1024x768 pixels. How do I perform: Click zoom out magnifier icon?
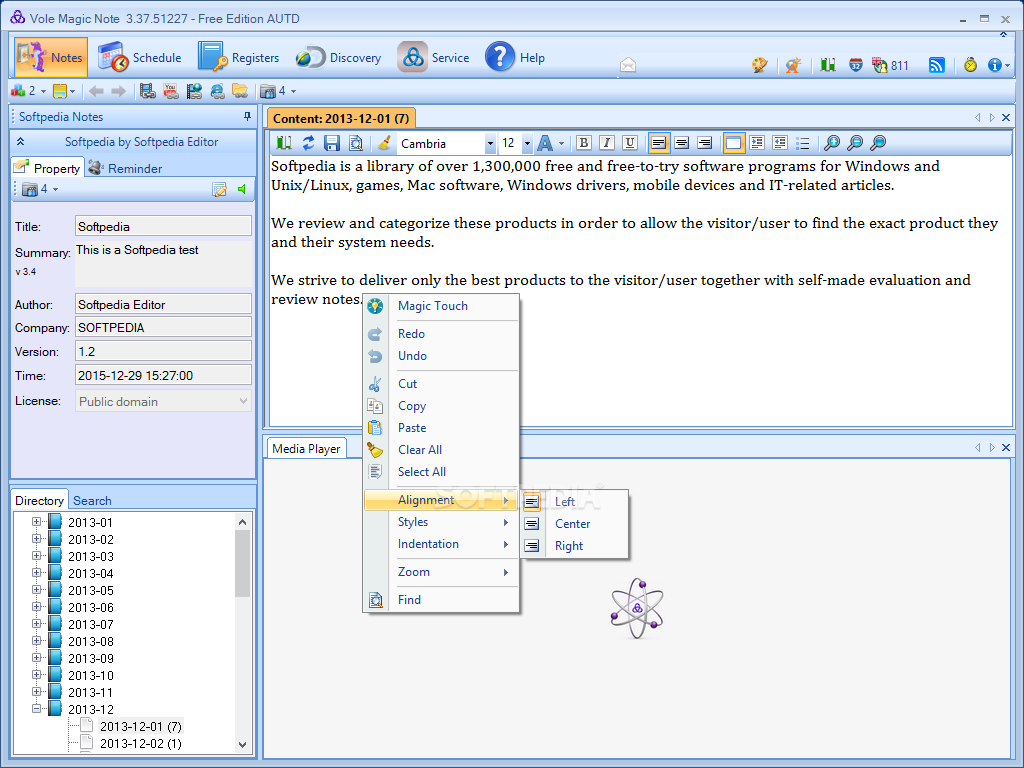tap(855, 143)
